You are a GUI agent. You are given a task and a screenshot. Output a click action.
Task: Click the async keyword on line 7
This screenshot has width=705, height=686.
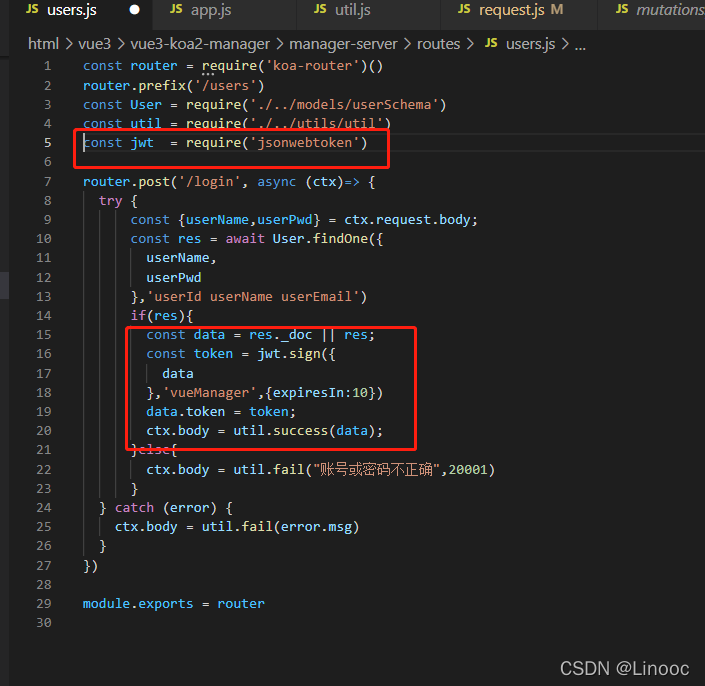click(x=277, y=182)
